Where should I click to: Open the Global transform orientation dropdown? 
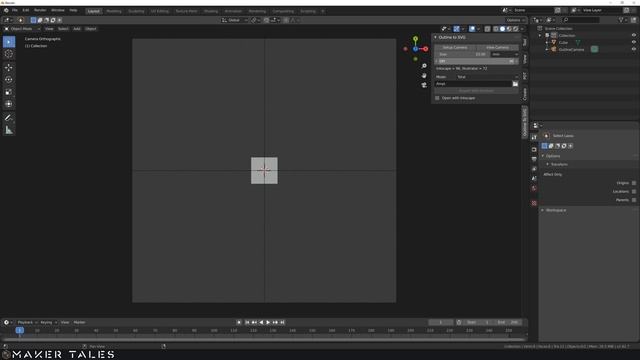(x=235, y=20)
